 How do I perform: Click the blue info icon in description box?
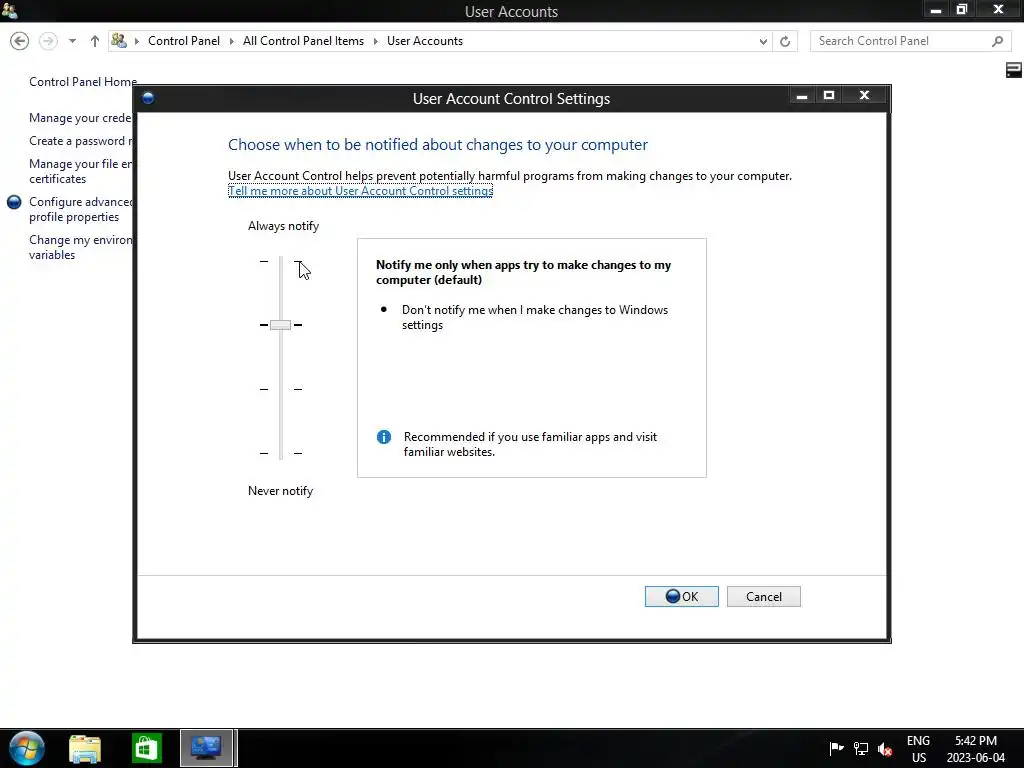pyautogui.click(x=384, y=437)
